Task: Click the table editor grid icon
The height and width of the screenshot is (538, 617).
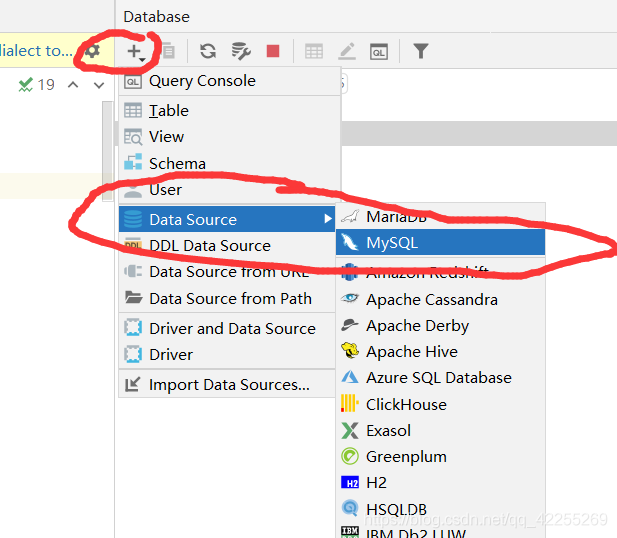Action: [x=314, y=52]
